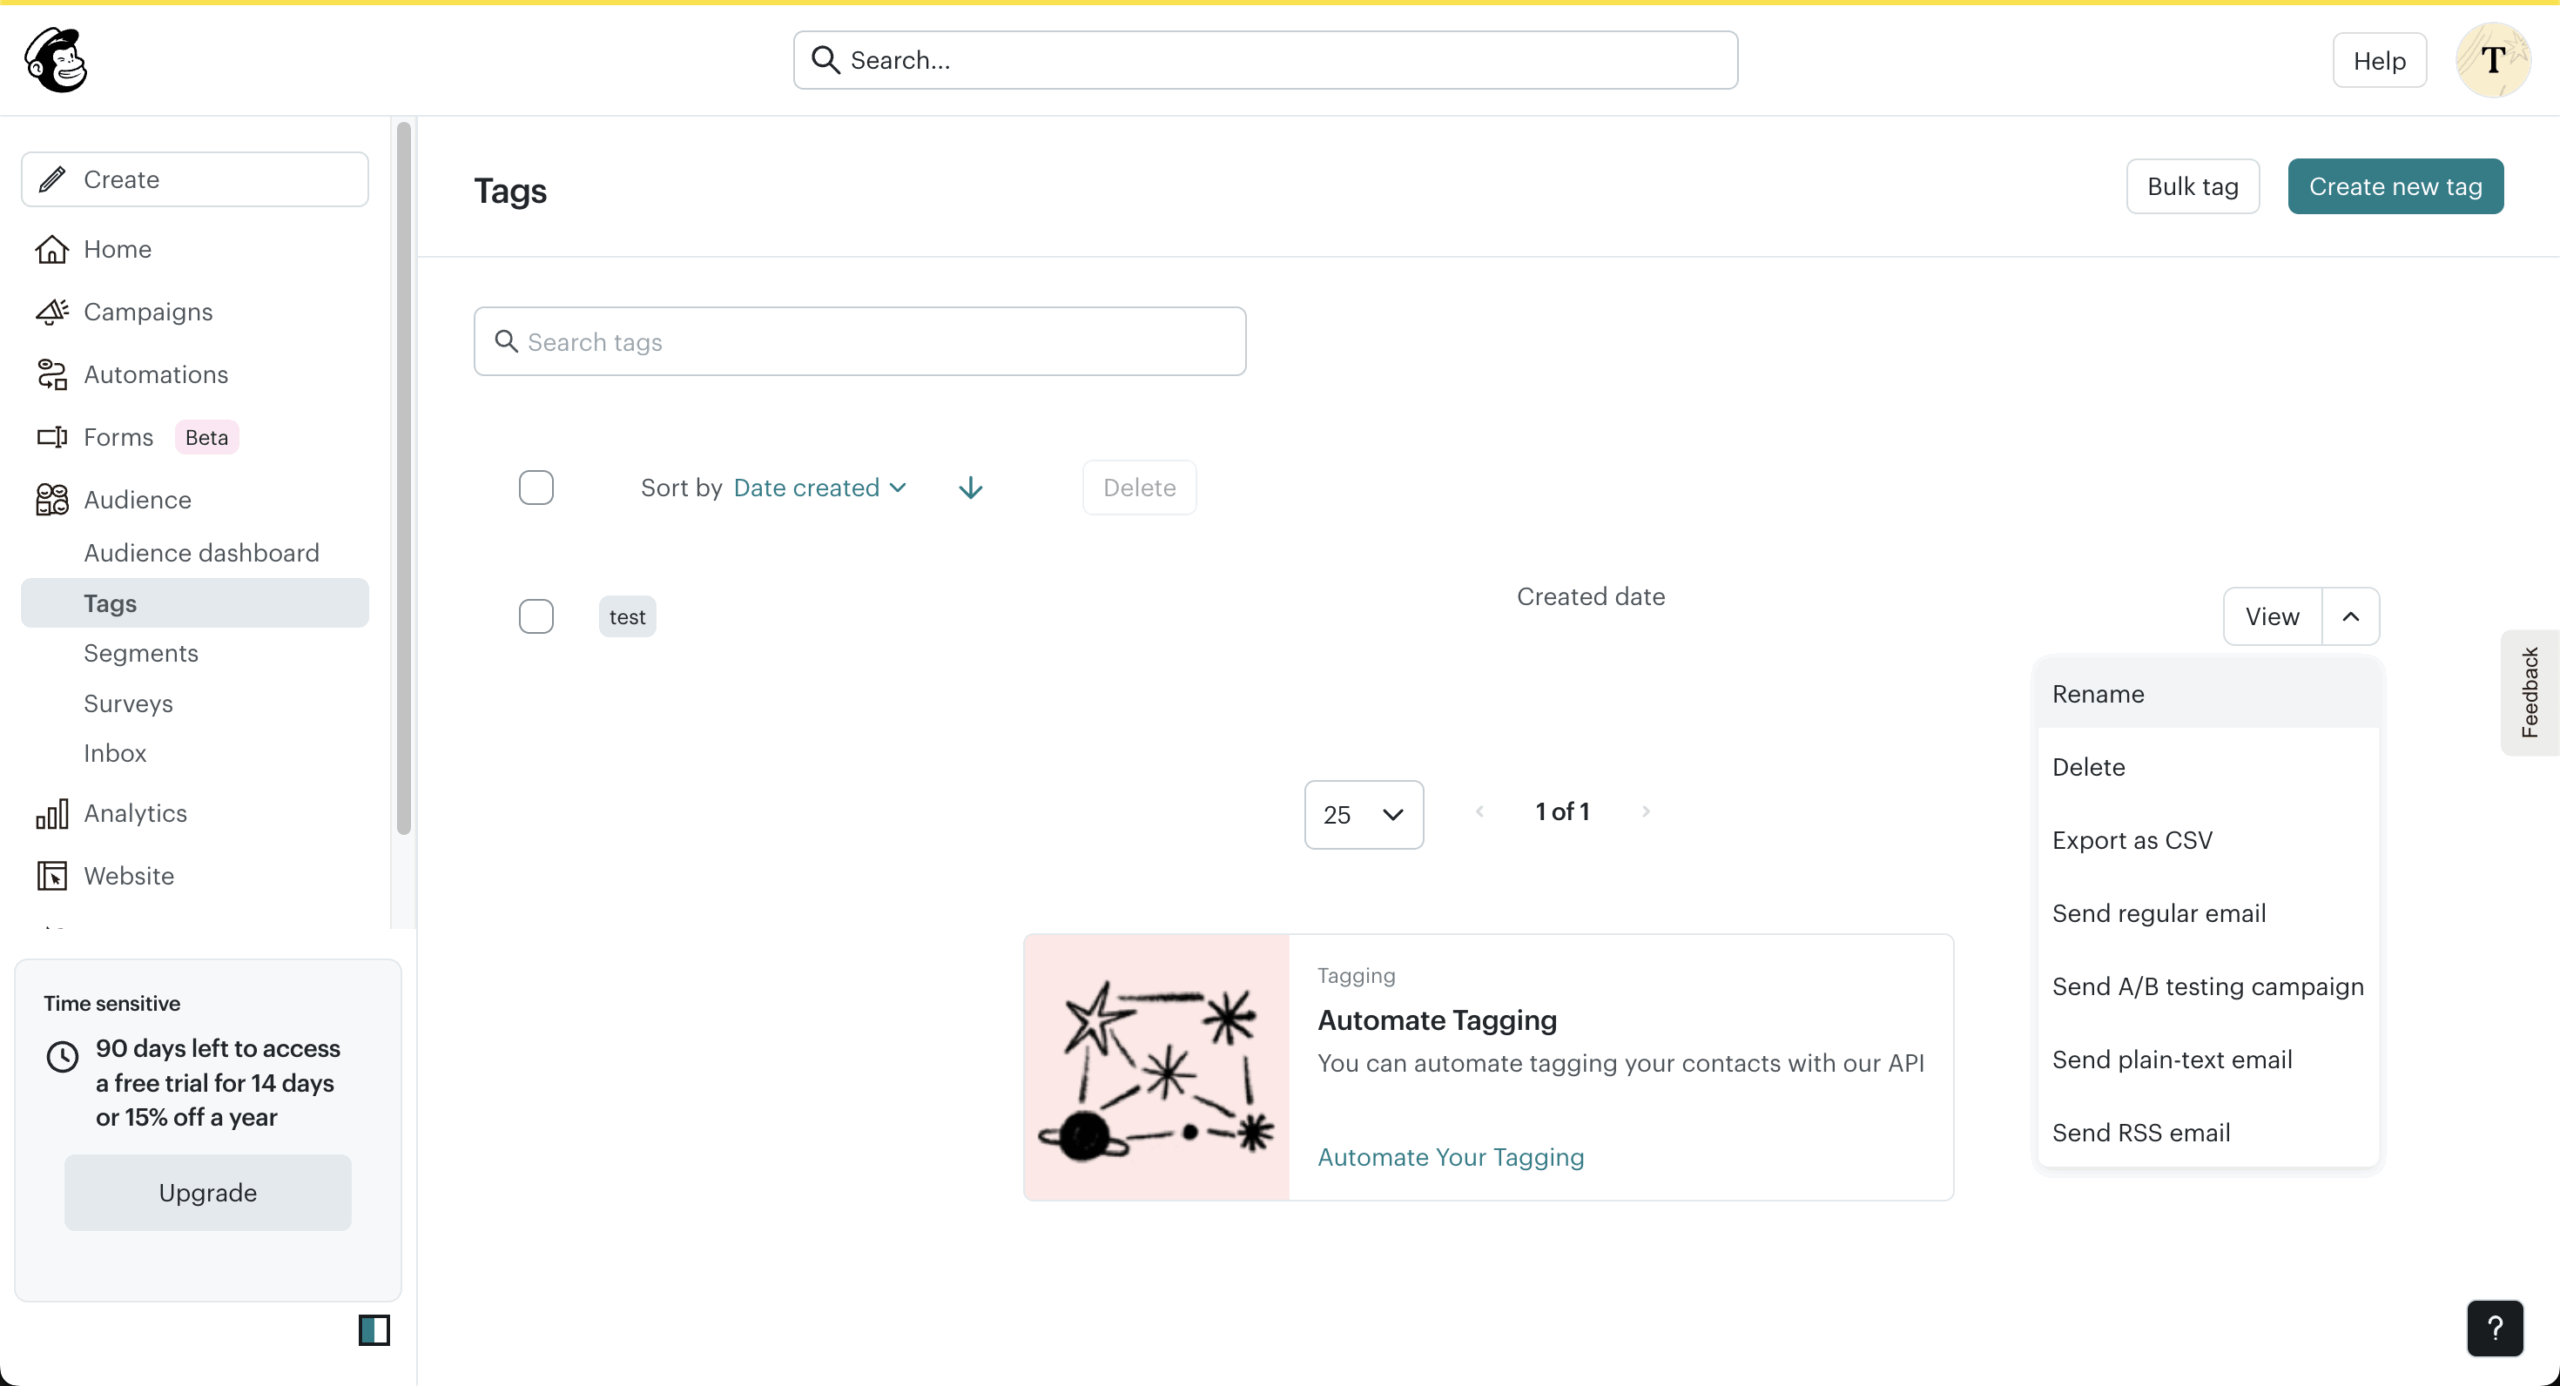Click the Automate Tagging illustration thumbnail

1157,1067
